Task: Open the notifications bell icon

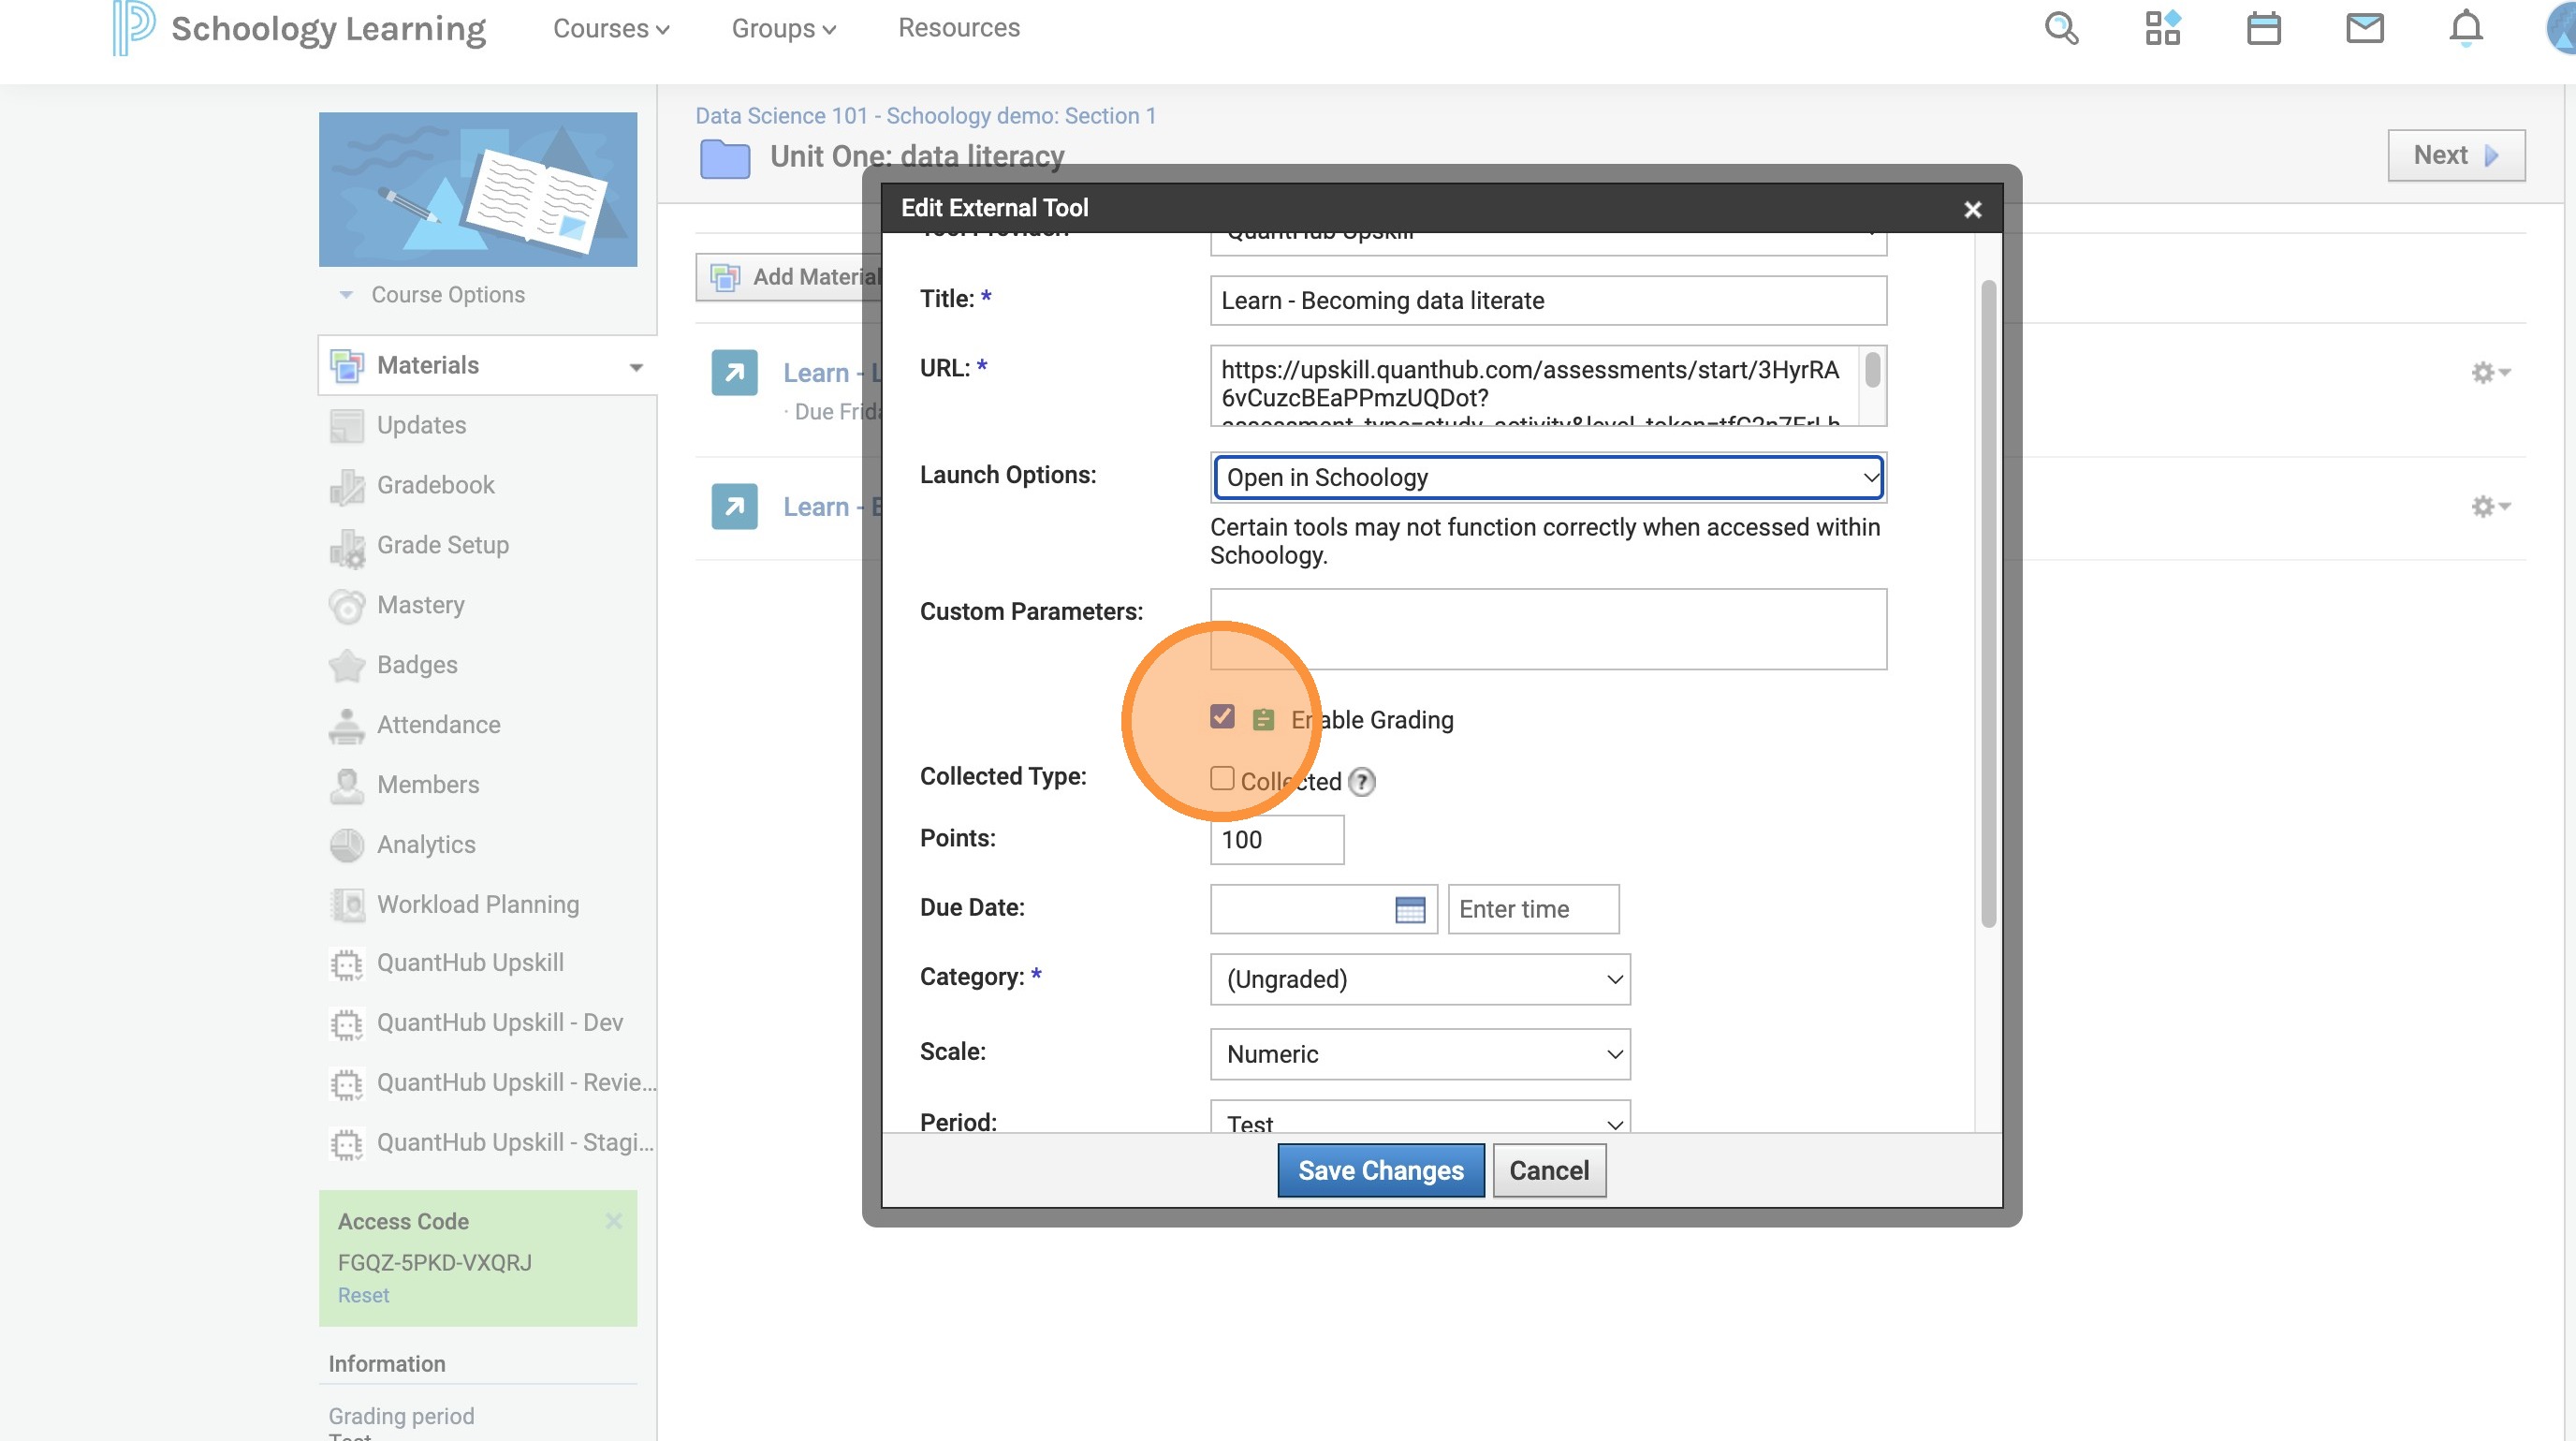Action: click(2465, 28)
